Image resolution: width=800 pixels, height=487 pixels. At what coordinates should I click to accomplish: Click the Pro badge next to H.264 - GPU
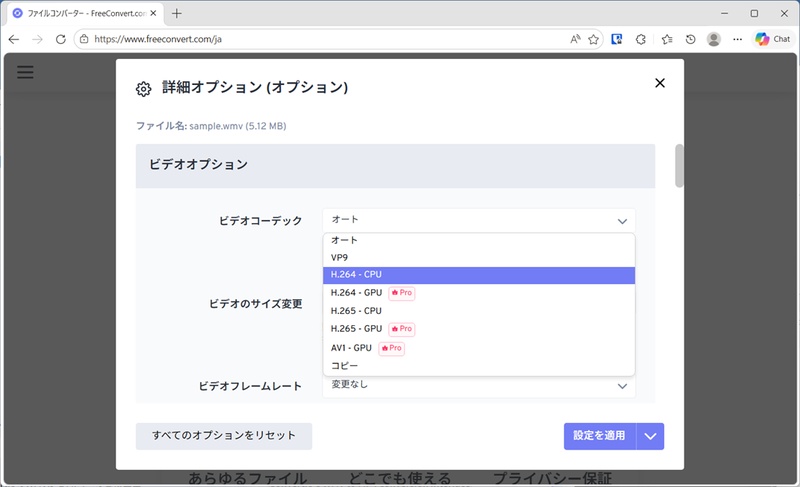402,293
